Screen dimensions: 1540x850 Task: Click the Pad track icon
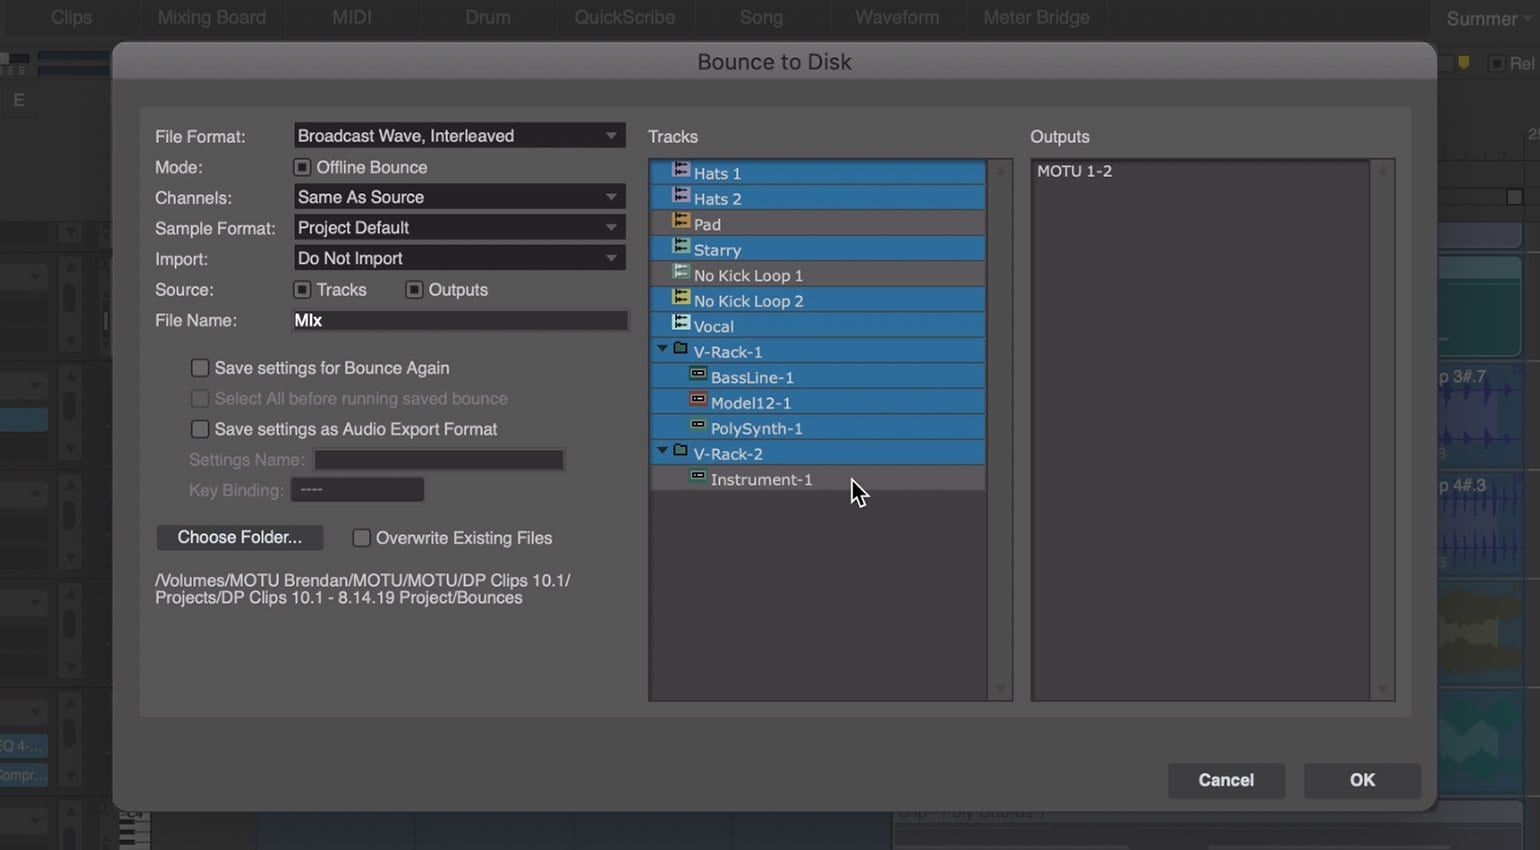tap(681, 222)
